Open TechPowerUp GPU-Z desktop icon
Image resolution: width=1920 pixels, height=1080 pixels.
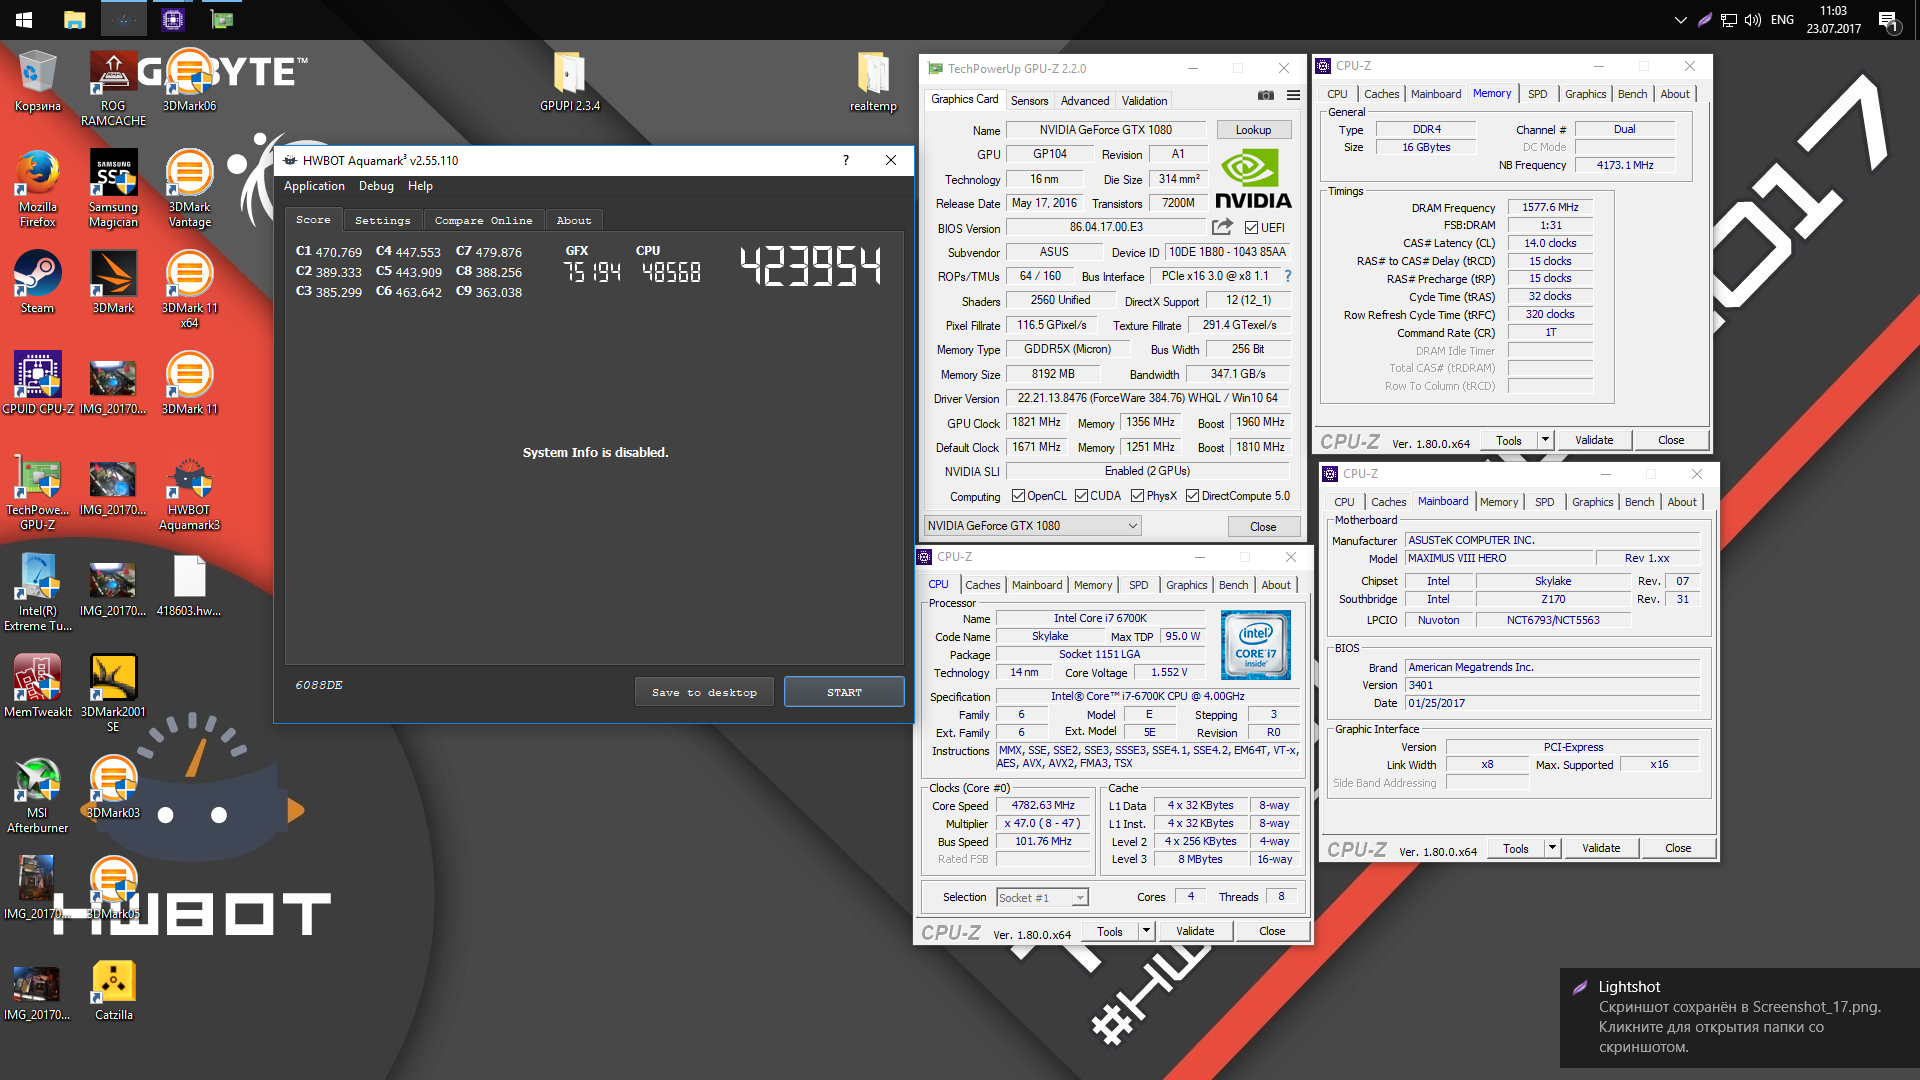coord(37,491)
